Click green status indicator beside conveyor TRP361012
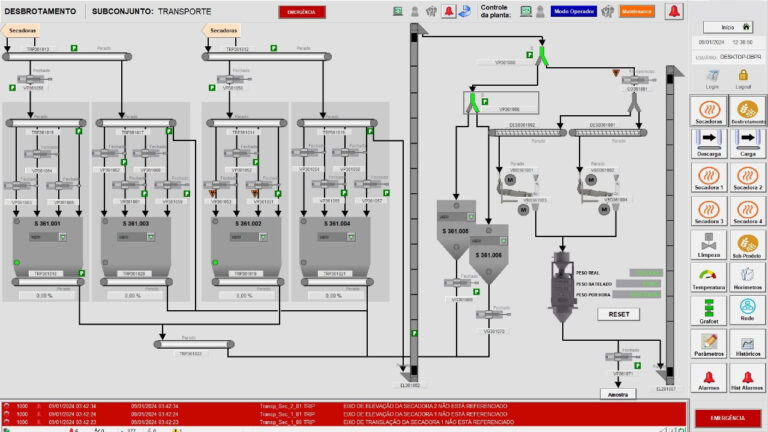The image size is (768, 432). click(274, 48)
